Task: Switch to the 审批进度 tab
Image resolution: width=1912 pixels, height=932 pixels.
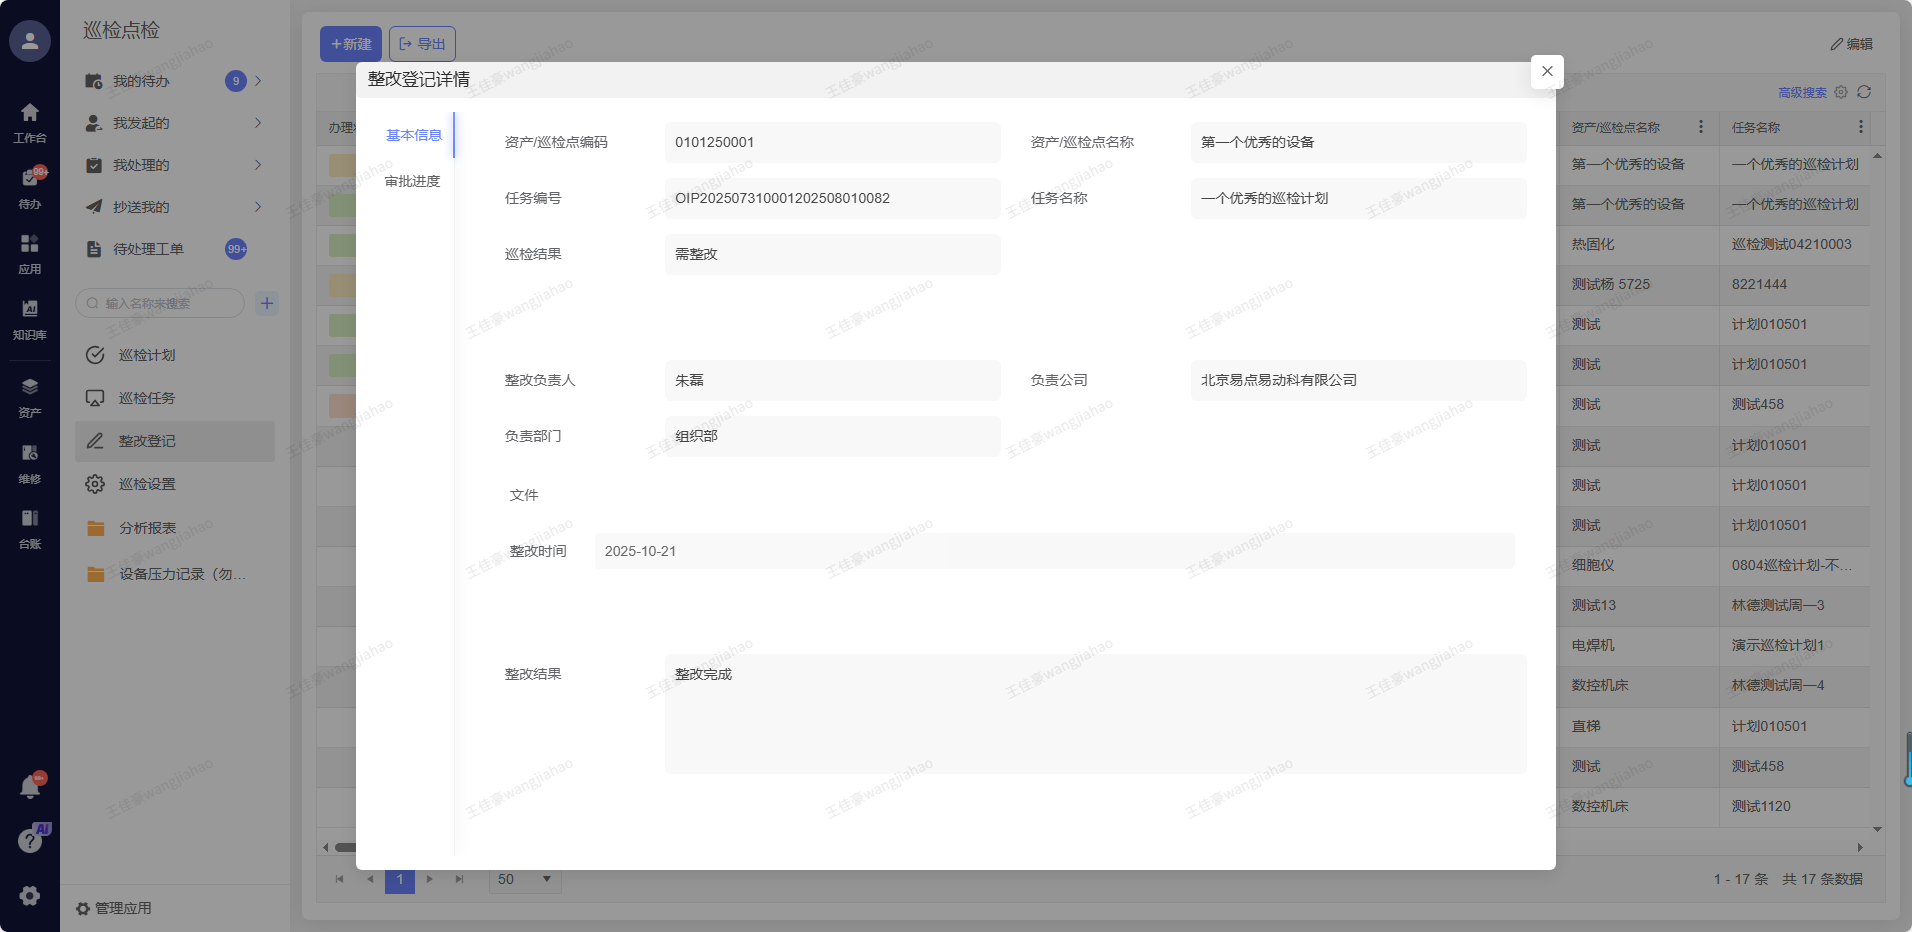Action: 412,181
